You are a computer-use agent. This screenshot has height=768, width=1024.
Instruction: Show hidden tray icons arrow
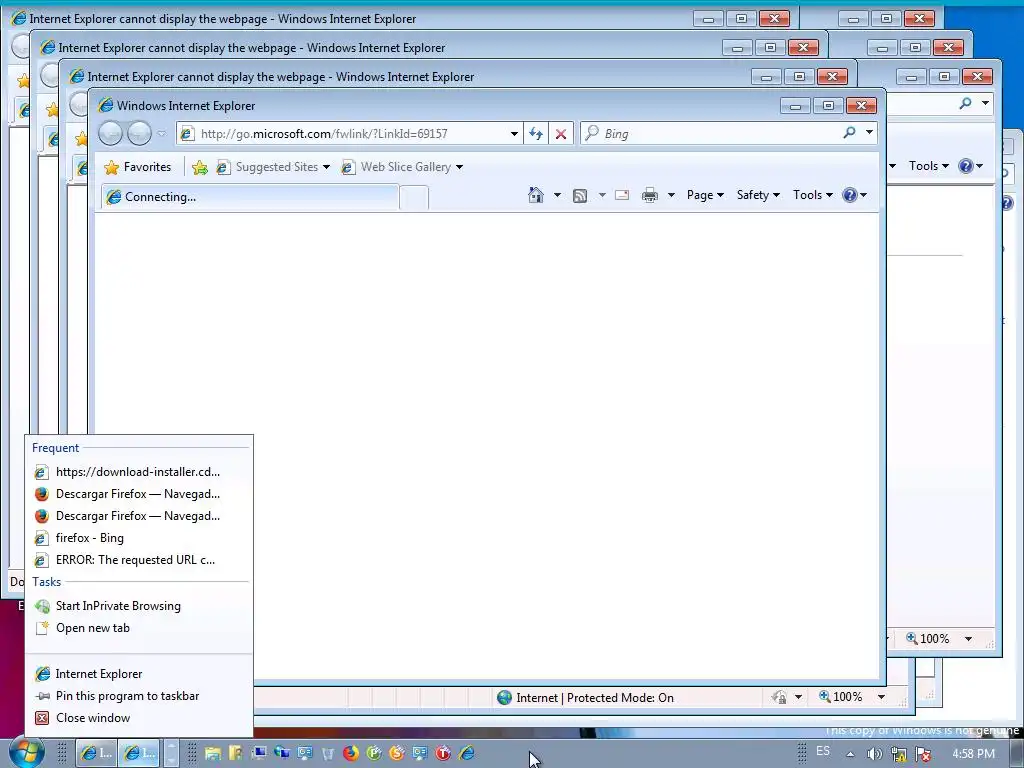click(x=850, y=754)
